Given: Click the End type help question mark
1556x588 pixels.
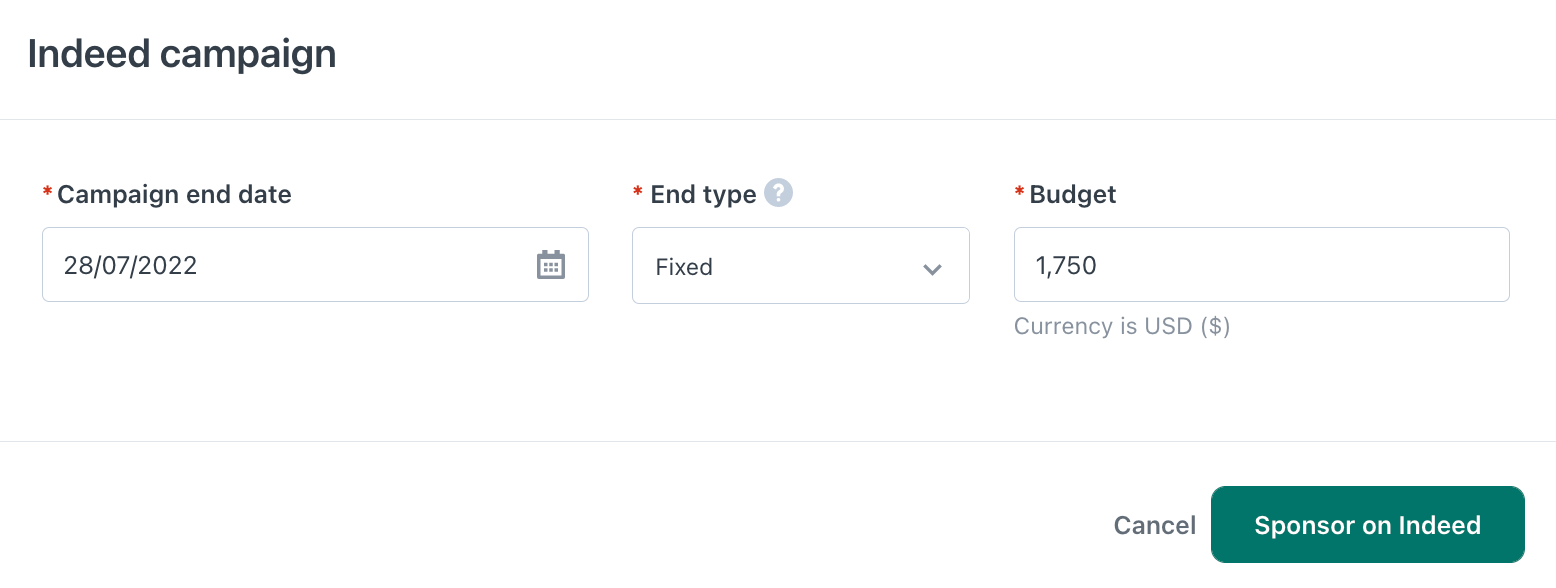Looking at the screenshot, I should 778,193.
